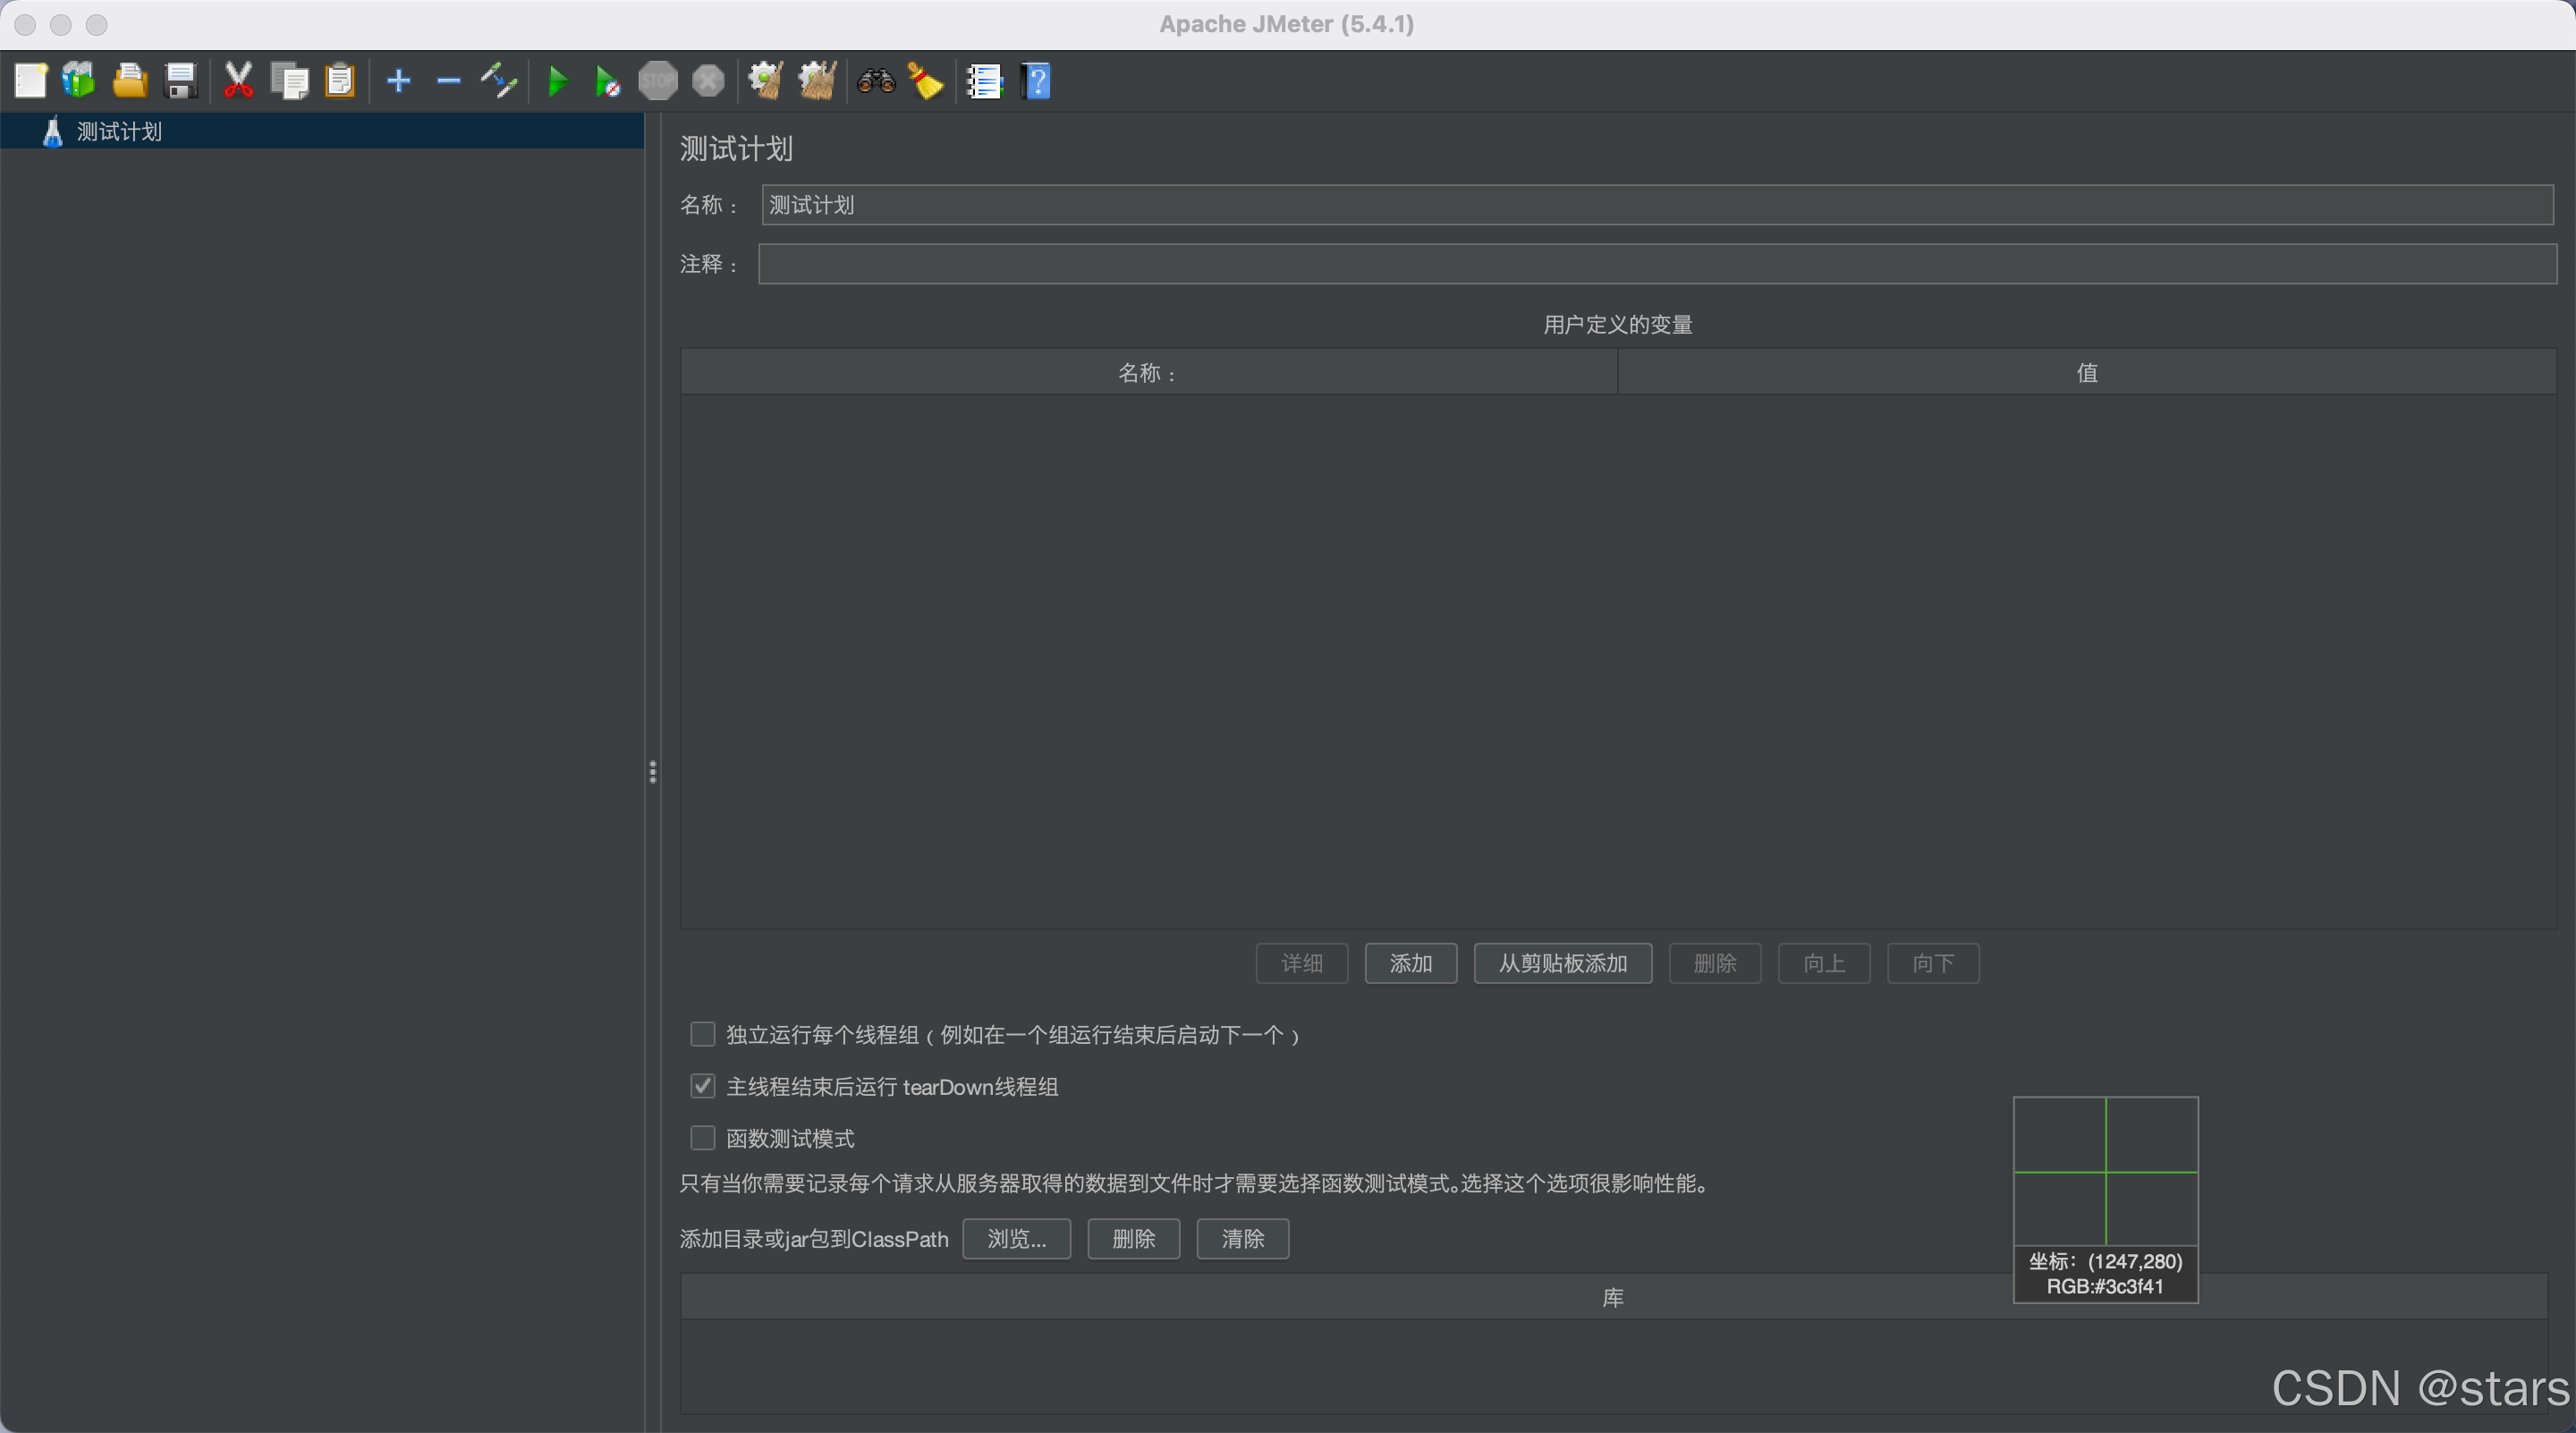Search the tree with the binoculars icon

tap(876, 81)
